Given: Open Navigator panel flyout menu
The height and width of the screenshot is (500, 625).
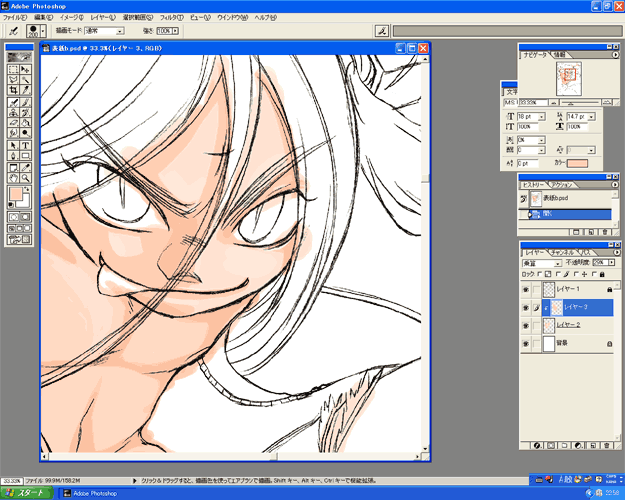Looking at the screenshot, I should pos(616,55).
